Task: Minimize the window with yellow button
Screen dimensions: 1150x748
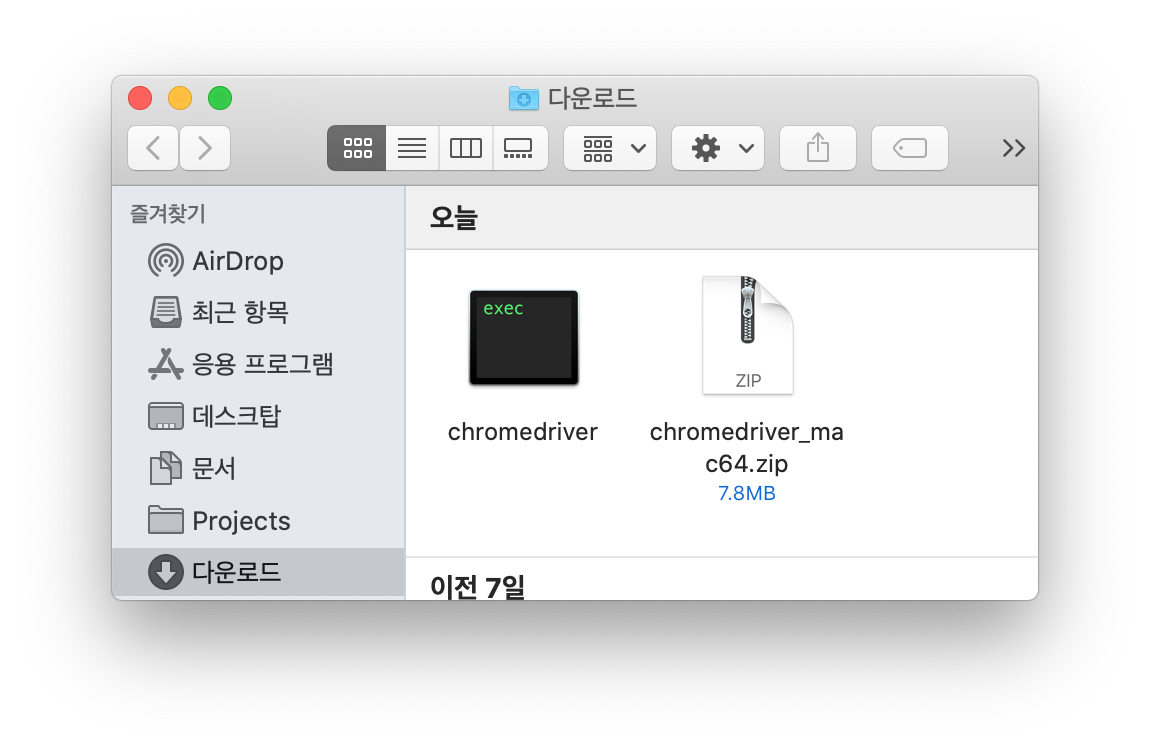Action: point(180,98)
